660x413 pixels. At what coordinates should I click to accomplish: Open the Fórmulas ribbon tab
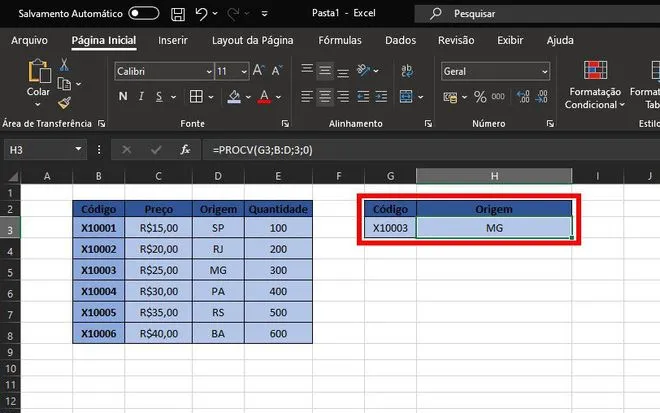[x=340, y=40]
